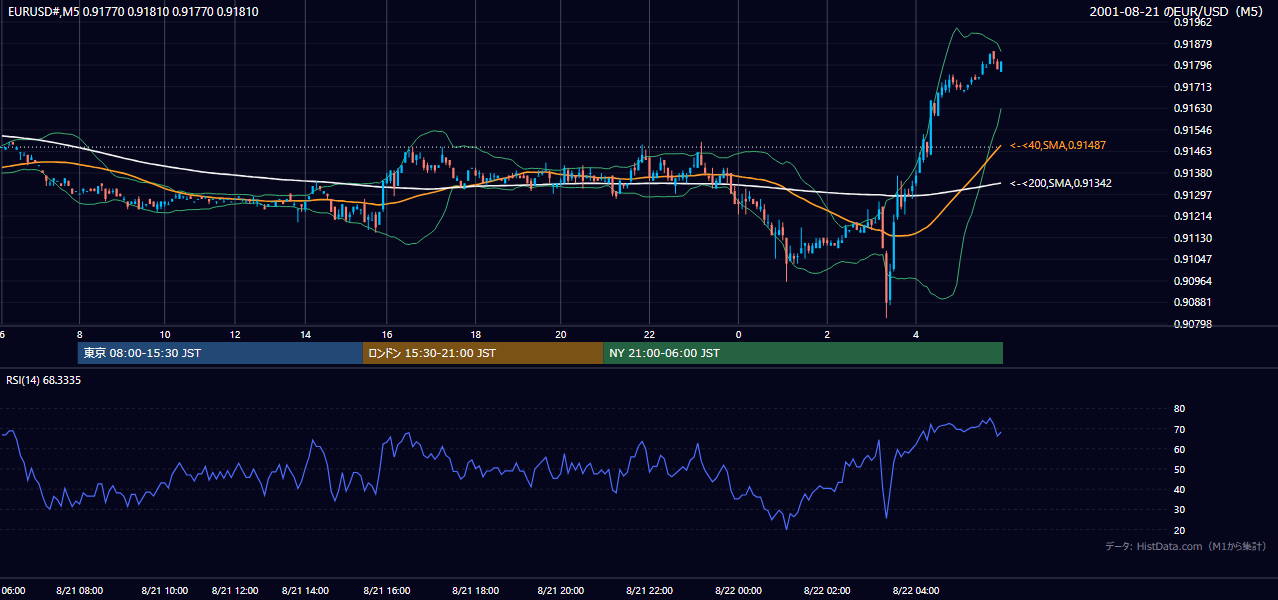Click the 8/21 14:00 bottom time label
Viewport: 1278px width, 600px height.
click(x=306, y=591)
